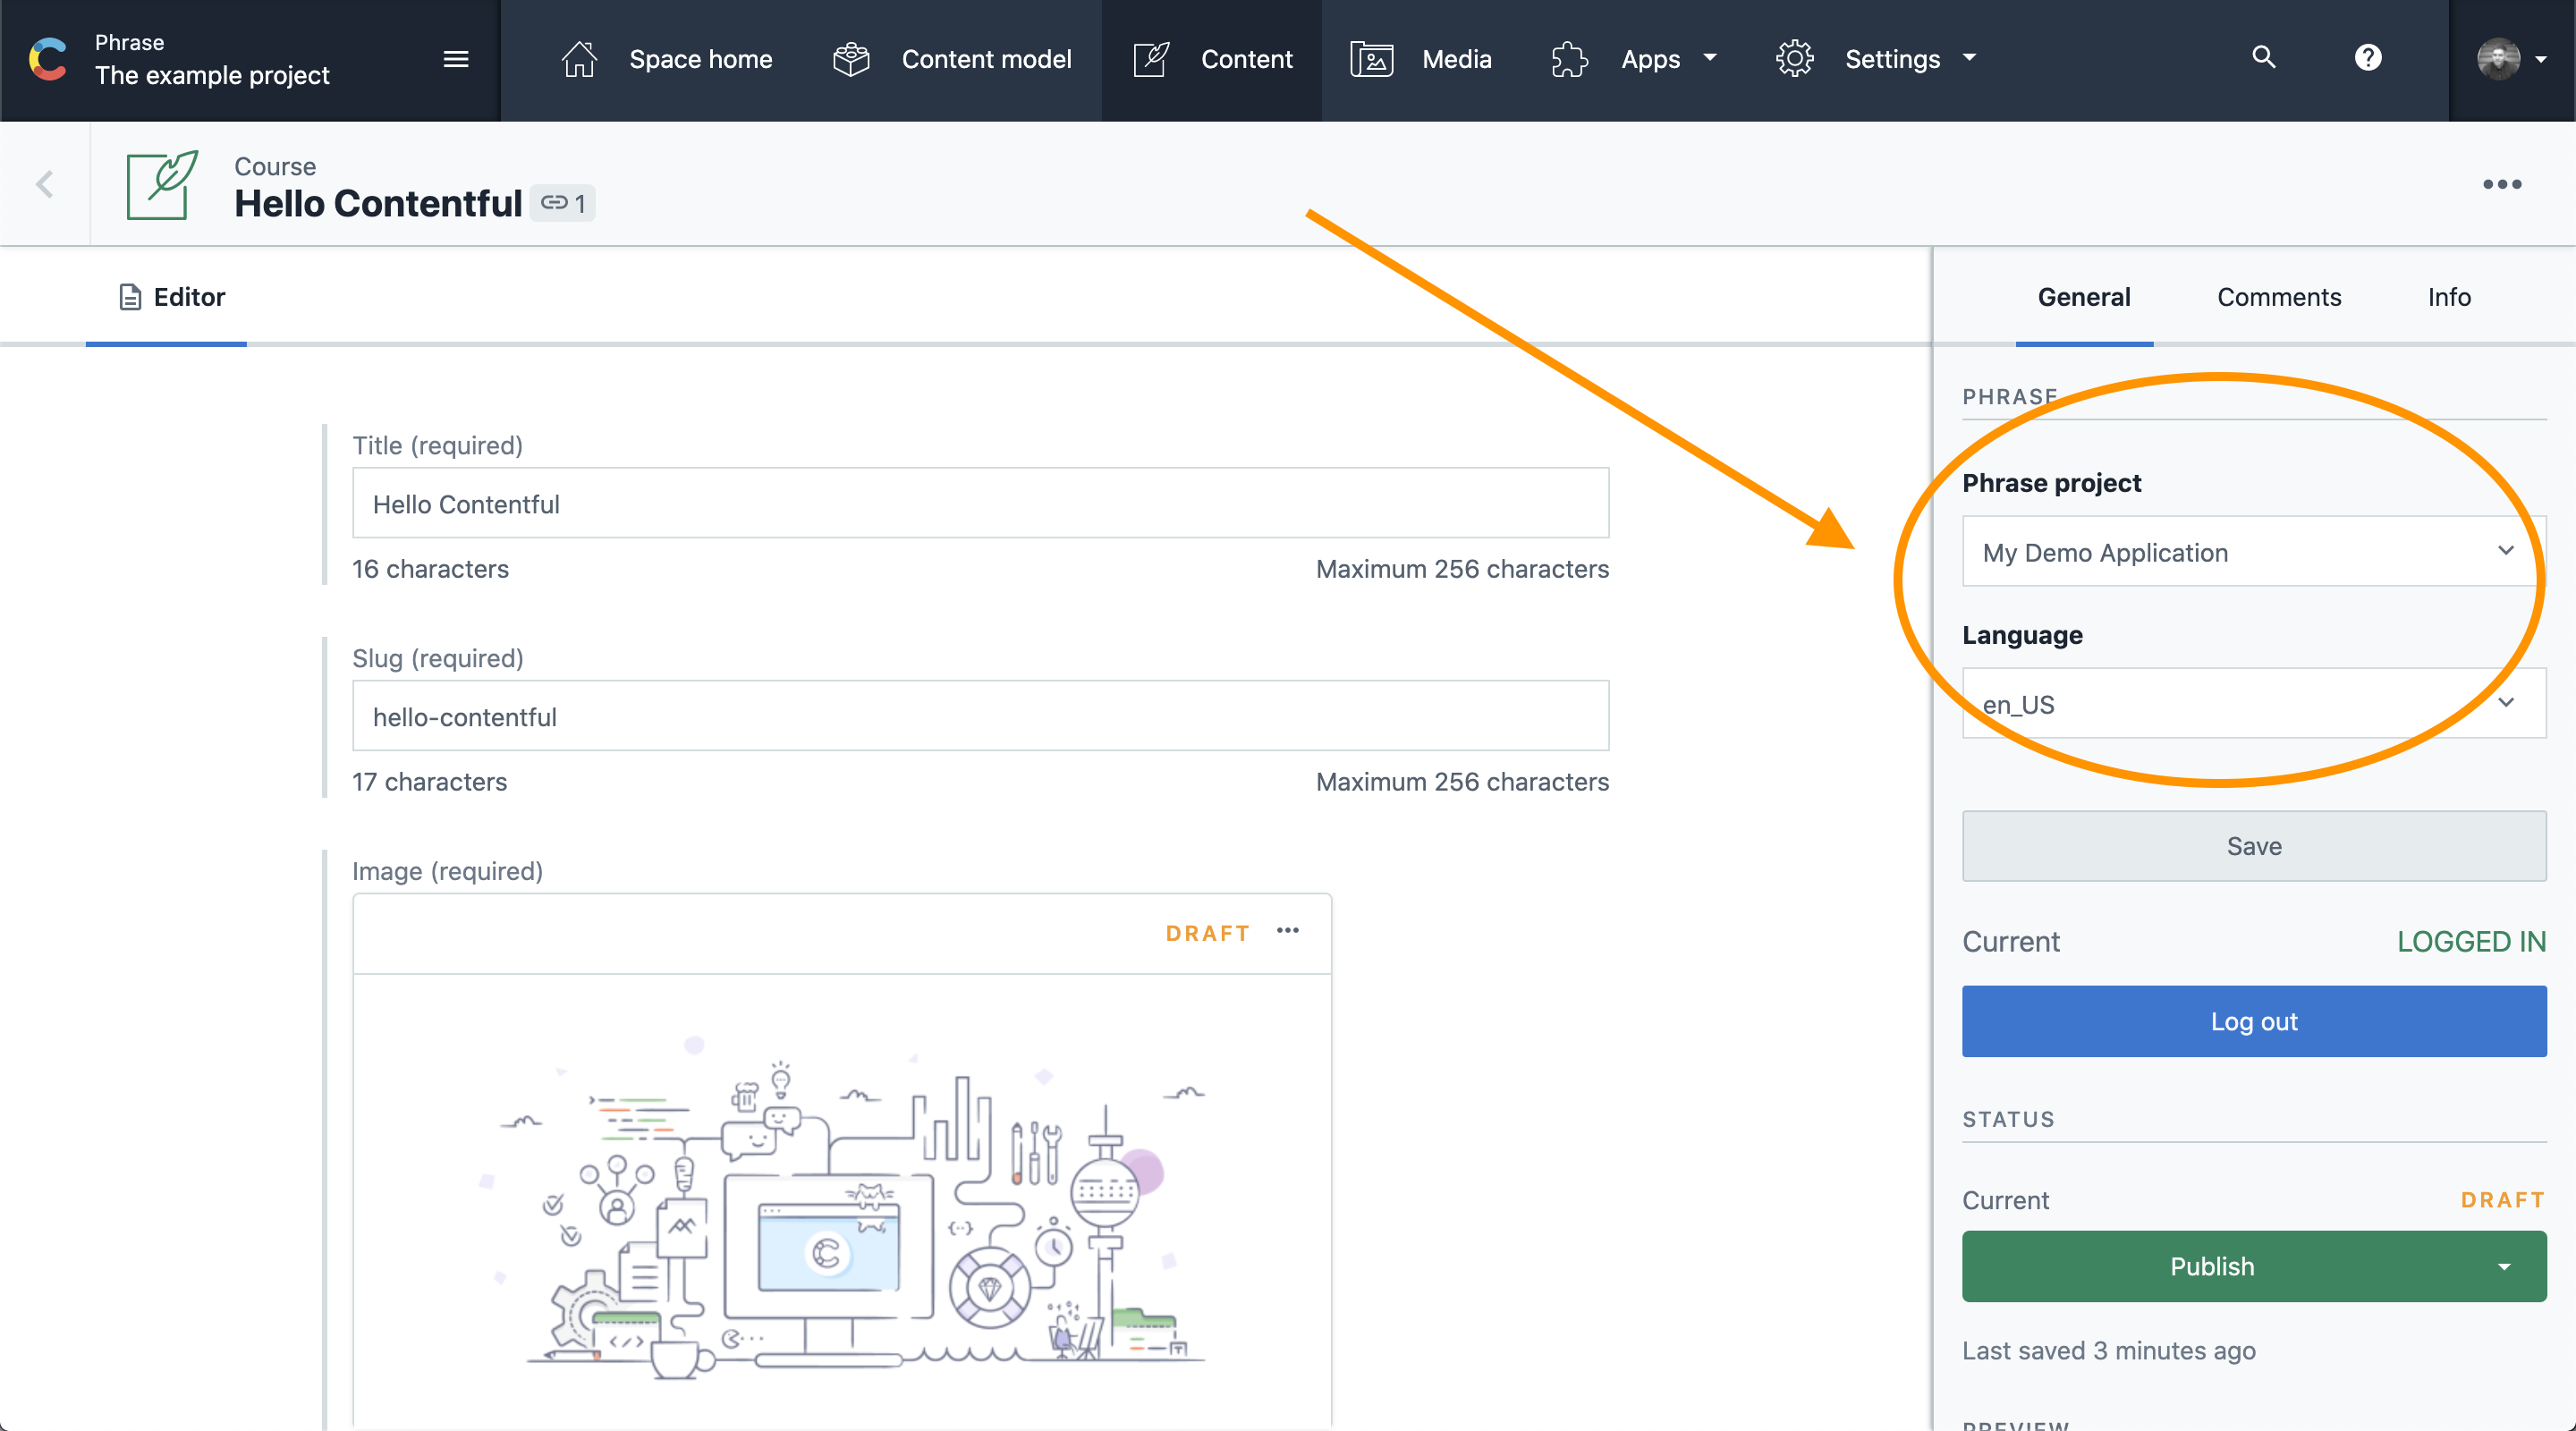Open image asset three-dot actions menu
The width and height of the screenshot is (2576, 1431).
[x=1288, y=931]
